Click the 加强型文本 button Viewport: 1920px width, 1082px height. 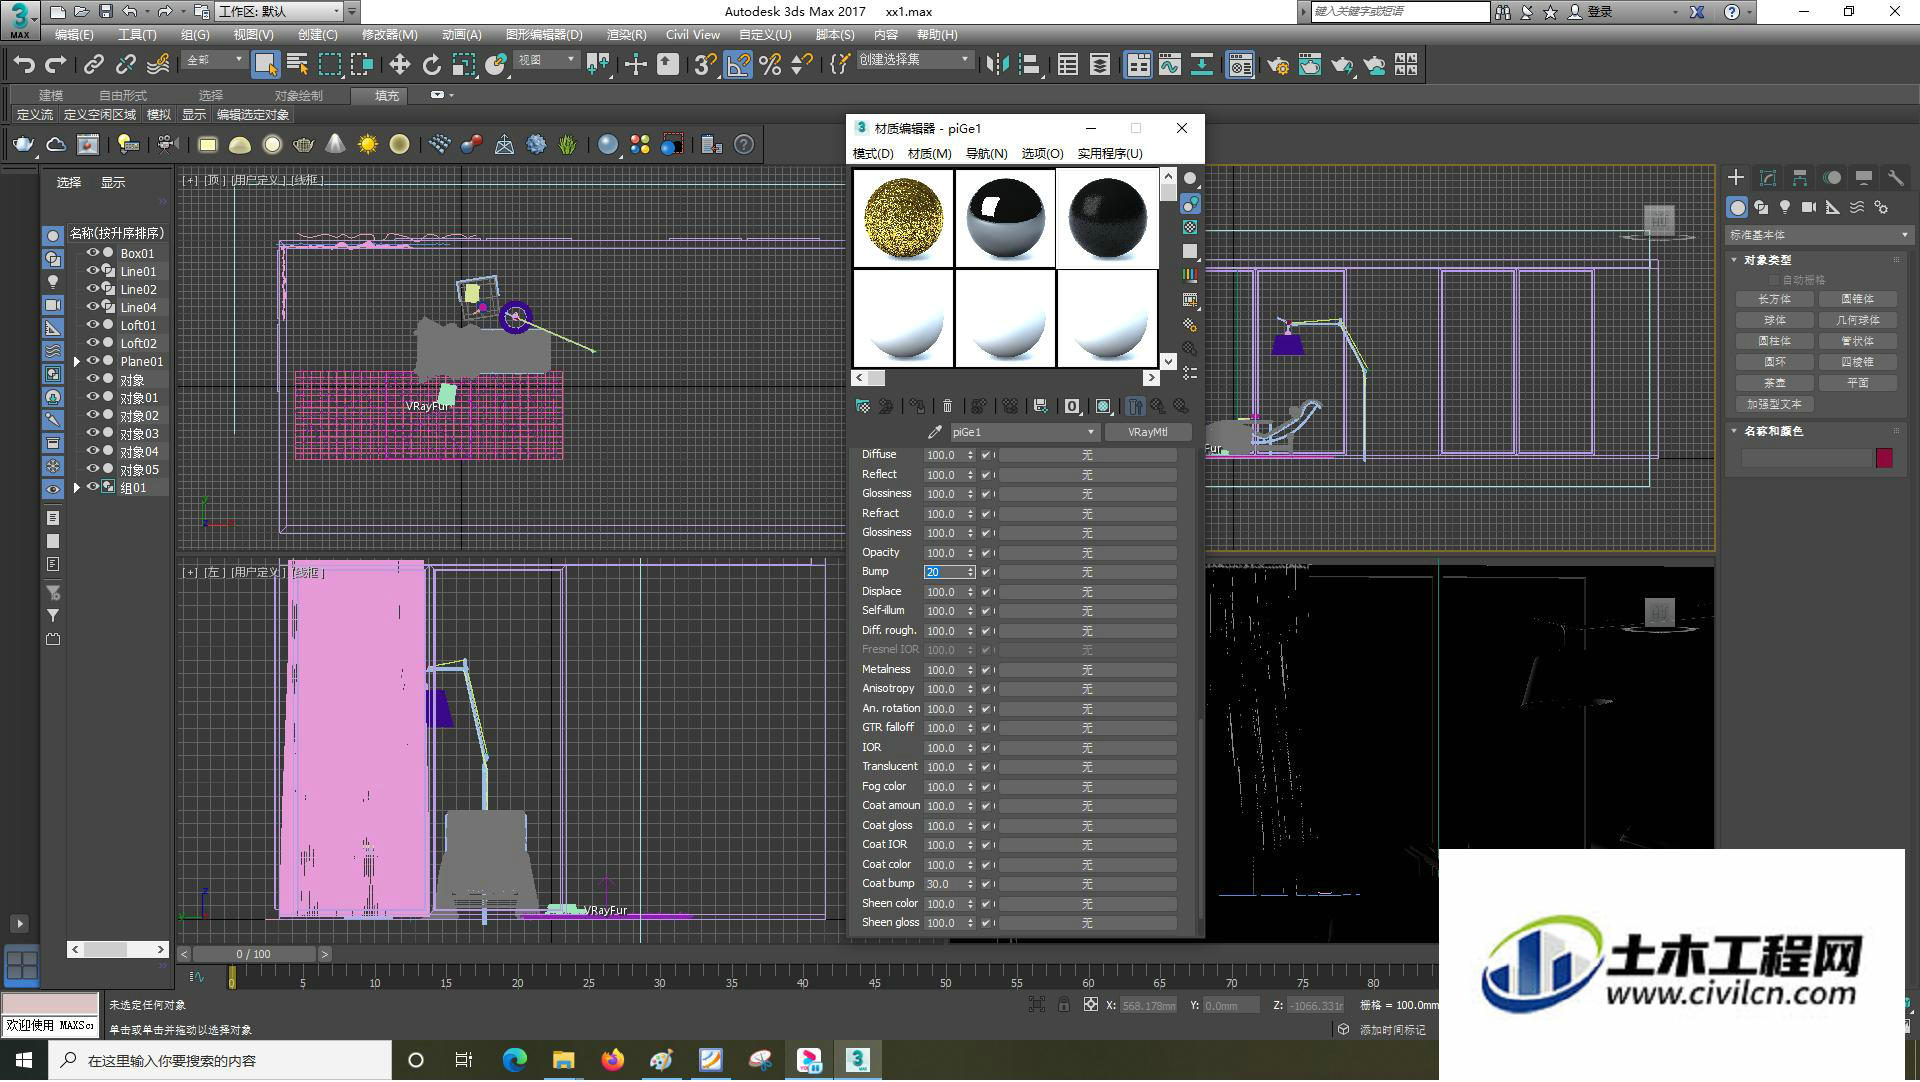point(1774,404)
